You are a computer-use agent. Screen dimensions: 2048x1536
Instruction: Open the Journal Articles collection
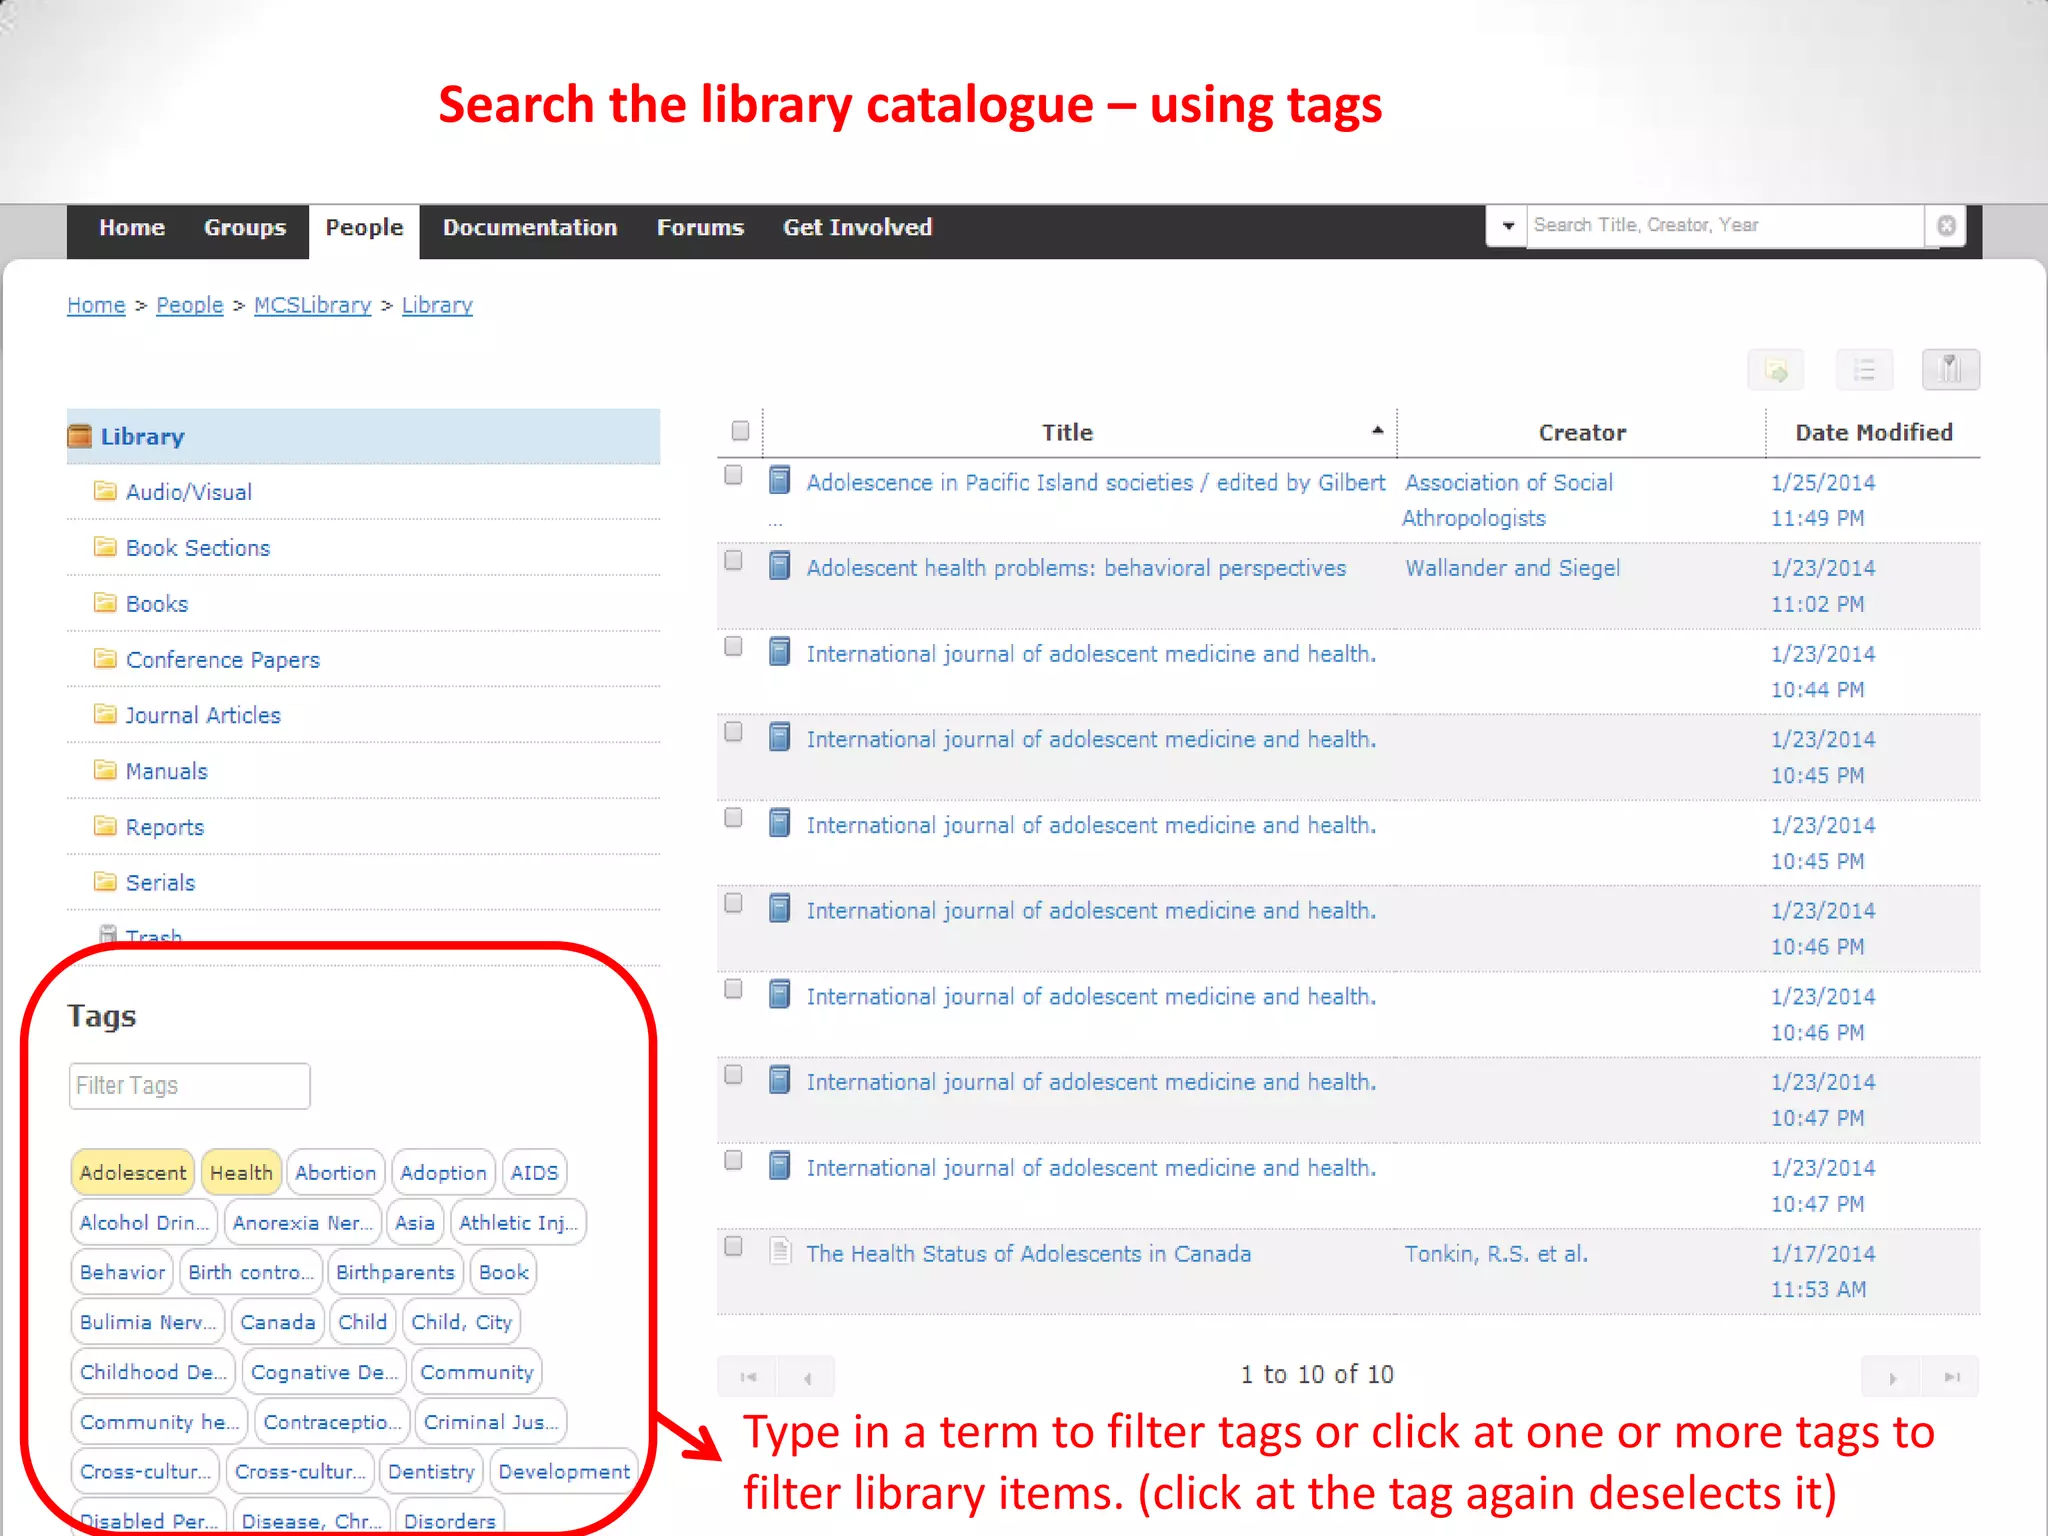tap(203, 716)
